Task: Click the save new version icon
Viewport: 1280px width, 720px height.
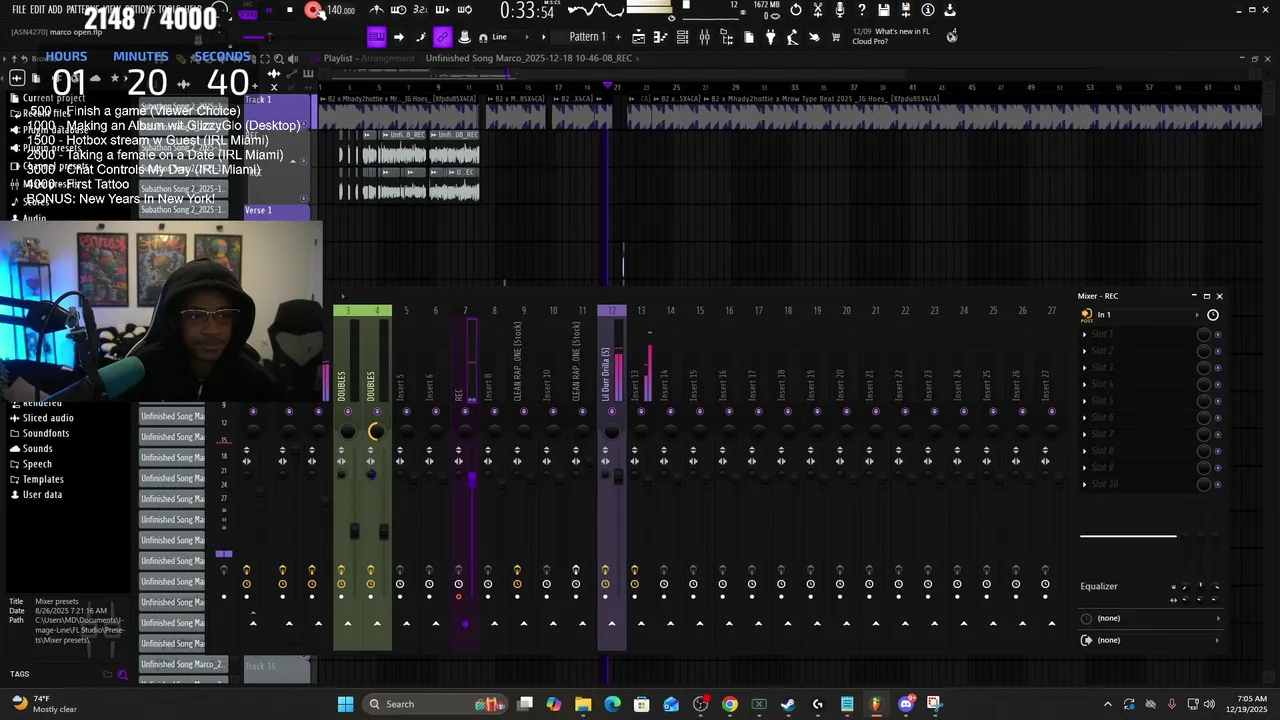Action: 906,10
